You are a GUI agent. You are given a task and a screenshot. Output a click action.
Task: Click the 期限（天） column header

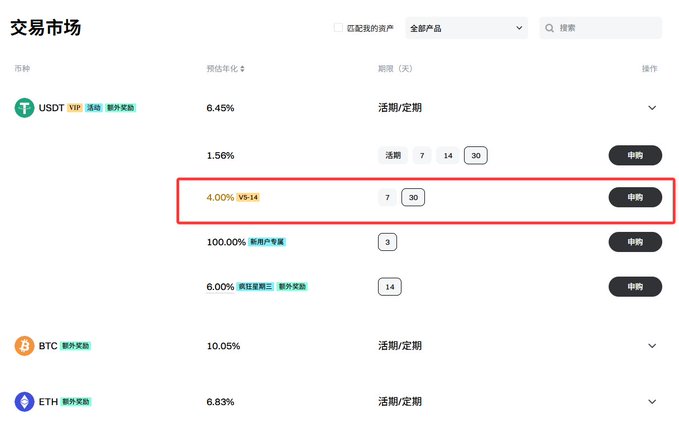click(395, 69)
